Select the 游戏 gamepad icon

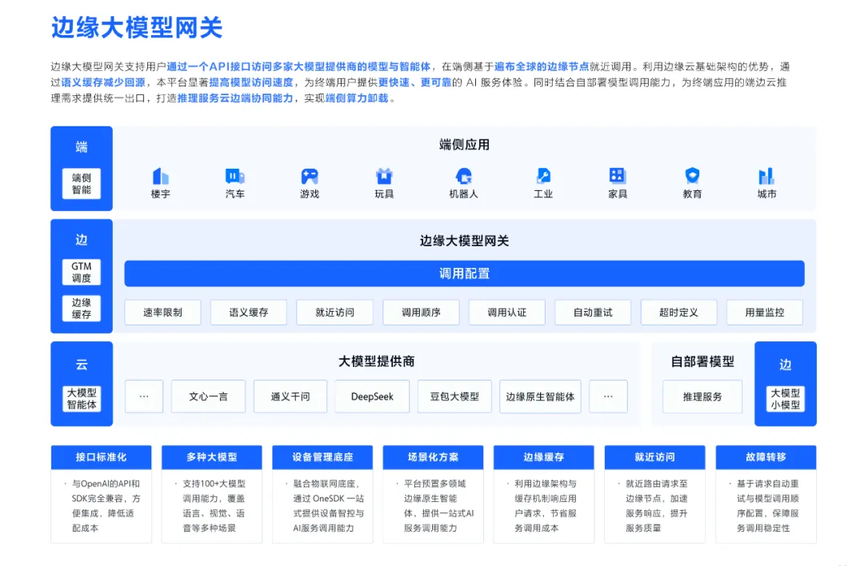coord(310,176)
